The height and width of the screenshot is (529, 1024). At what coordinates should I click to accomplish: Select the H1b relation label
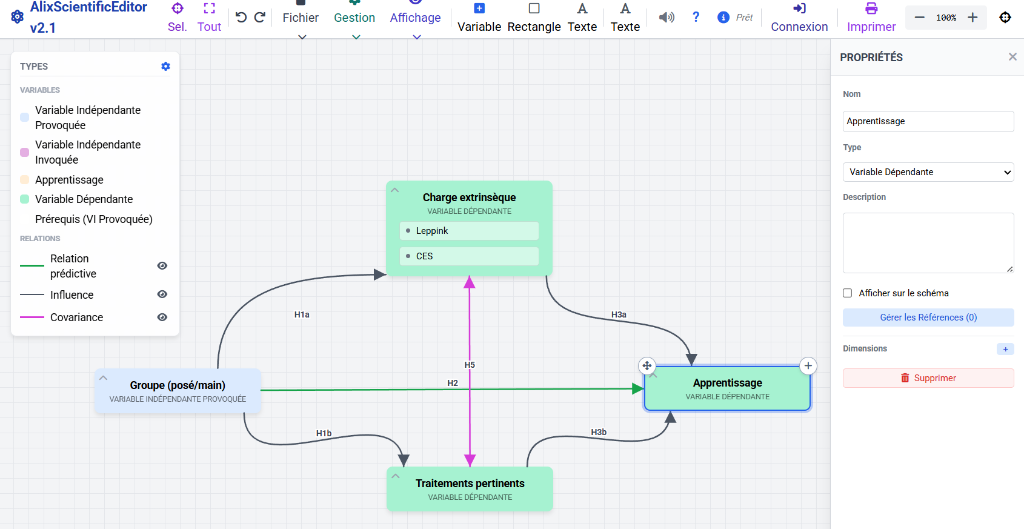click(324, 433)
